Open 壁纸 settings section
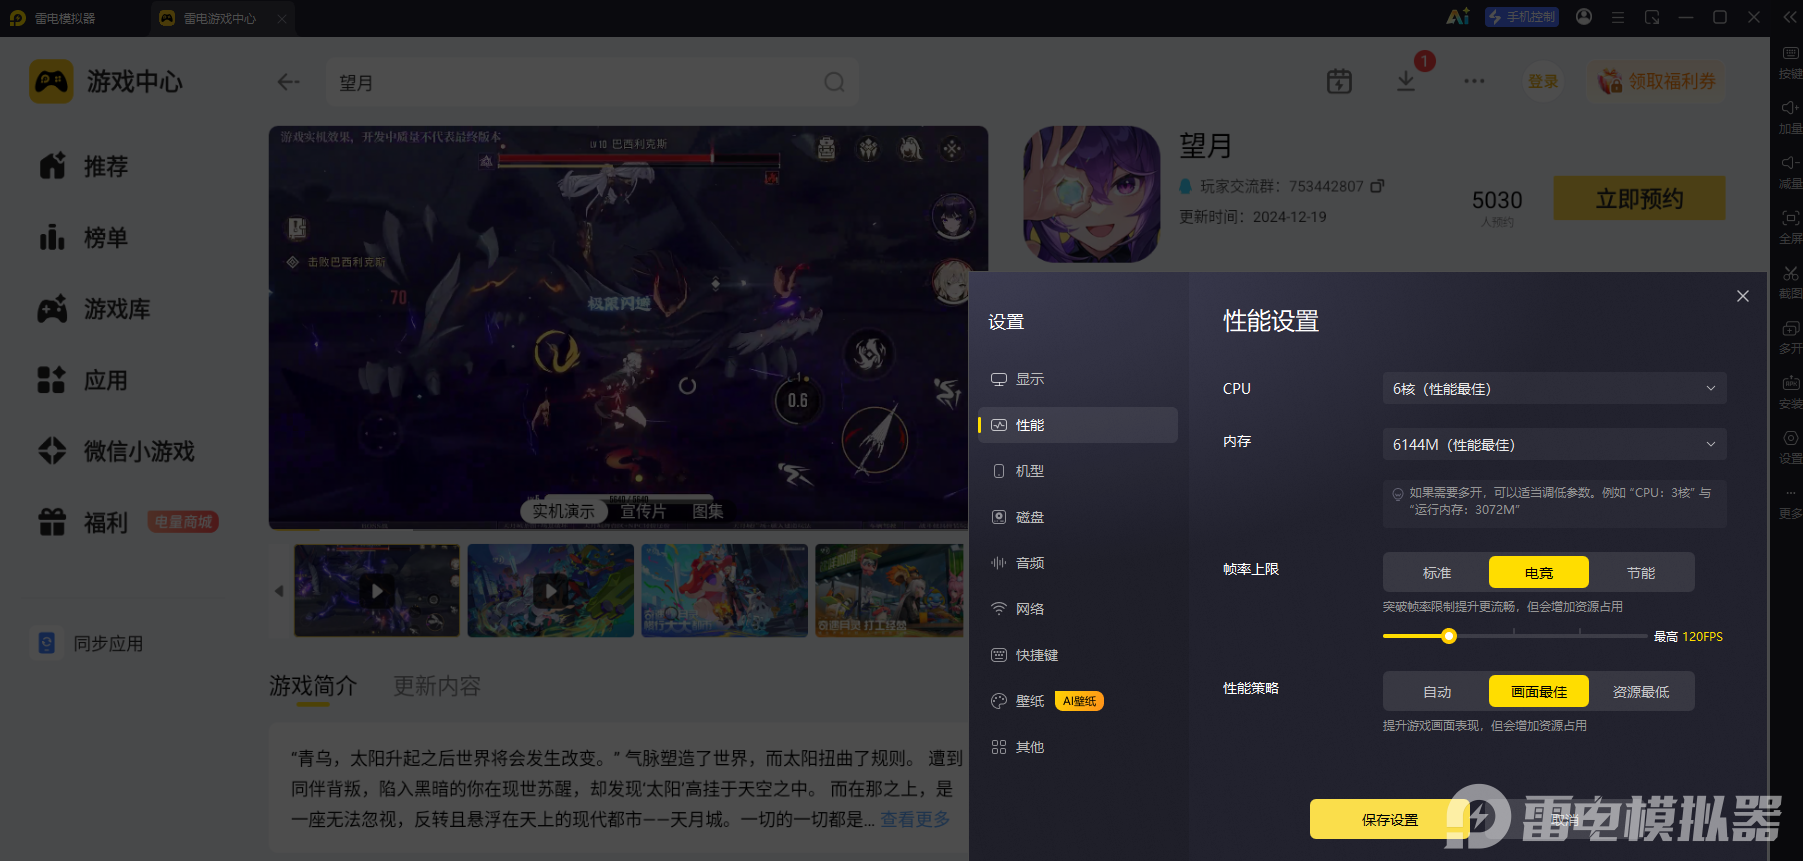Screen dimensions: 1803x861 tap(1078, 701)
